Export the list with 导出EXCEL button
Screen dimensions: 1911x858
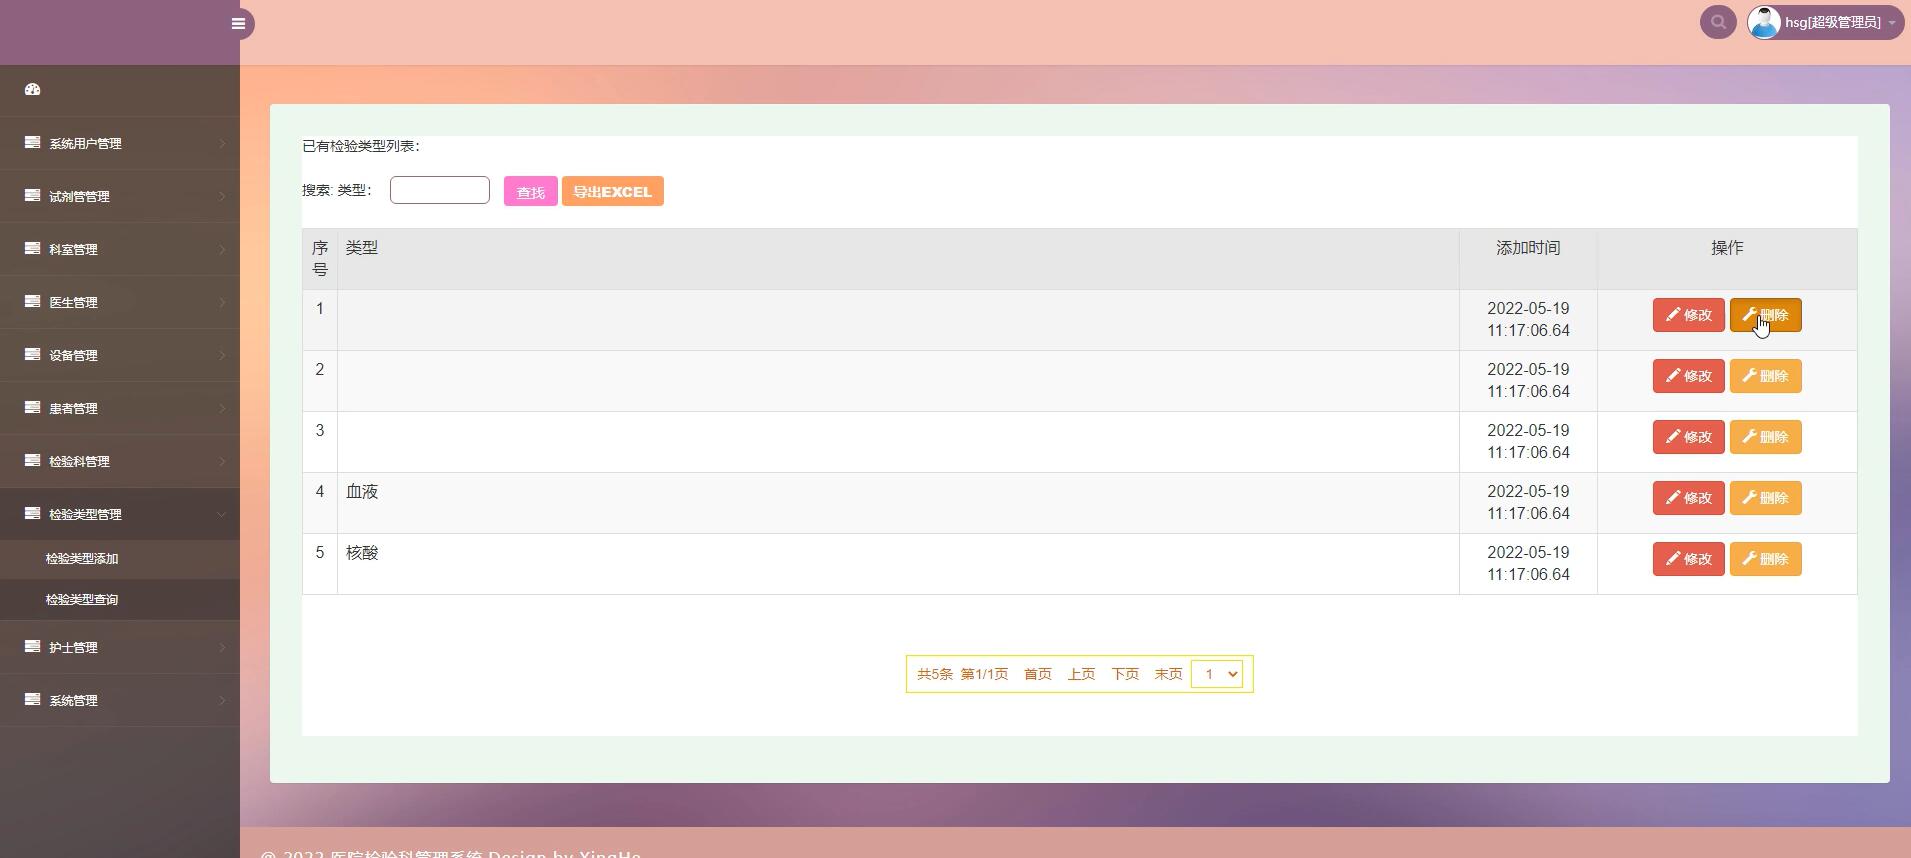tap(612, 192)
